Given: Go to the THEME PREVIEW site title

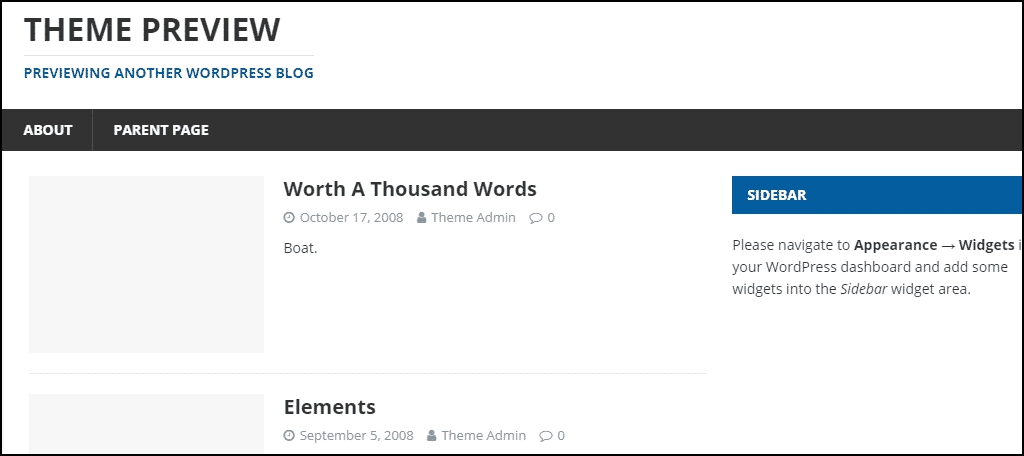Looking at the screenshot, I should point(152,29).
